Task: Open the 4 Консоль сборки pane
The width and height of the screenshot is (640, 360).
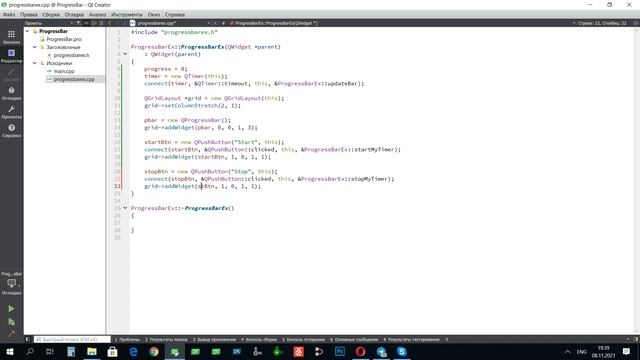Action: click(259, 339)
